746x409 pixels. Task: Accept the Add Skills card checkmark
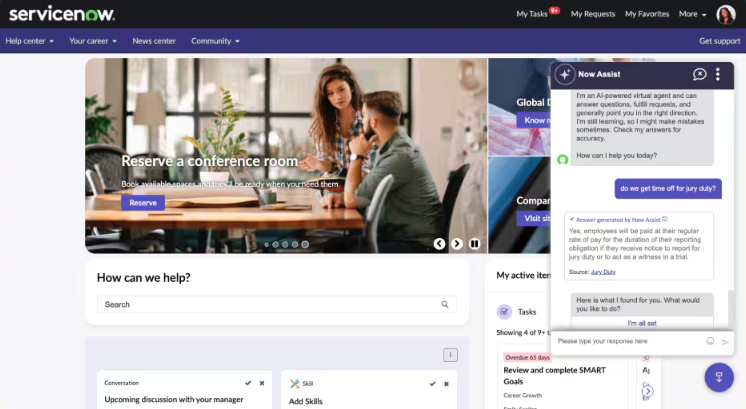[432, 384]
